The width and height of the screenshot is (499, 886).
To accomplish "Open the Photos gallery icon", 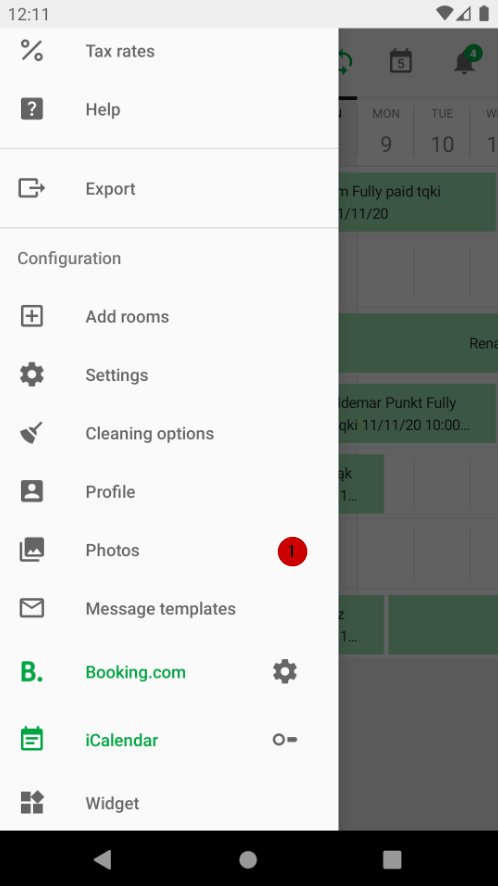I will tap(32, 550).
